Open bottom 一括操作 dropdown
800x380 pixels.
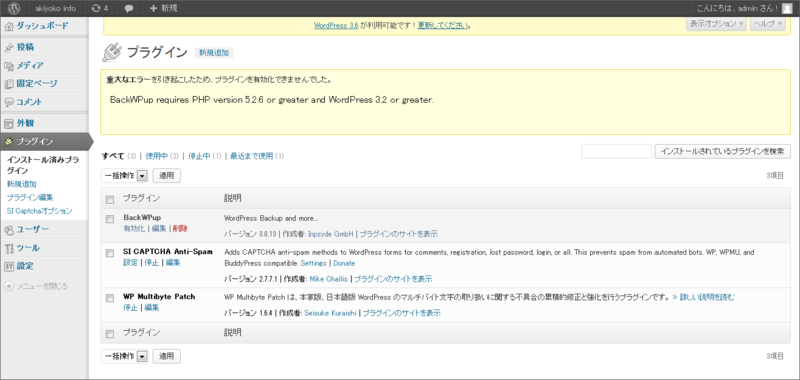point(124,356)
